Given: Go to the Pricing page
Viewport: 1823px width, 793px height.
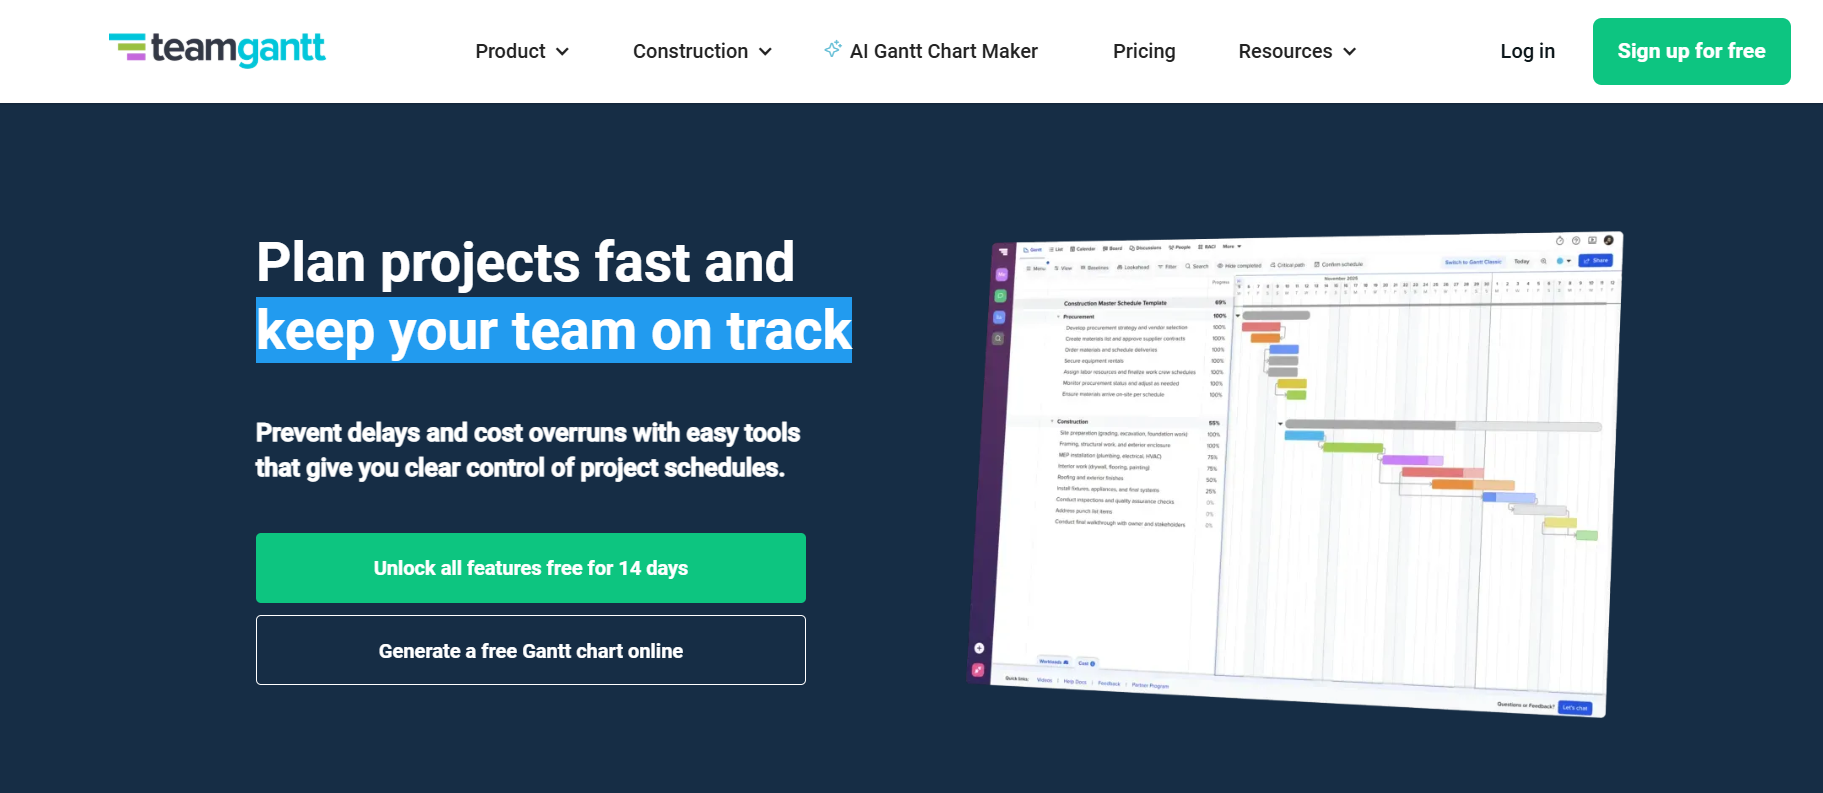Looking at the screenshot, I should click(1144, 51).
